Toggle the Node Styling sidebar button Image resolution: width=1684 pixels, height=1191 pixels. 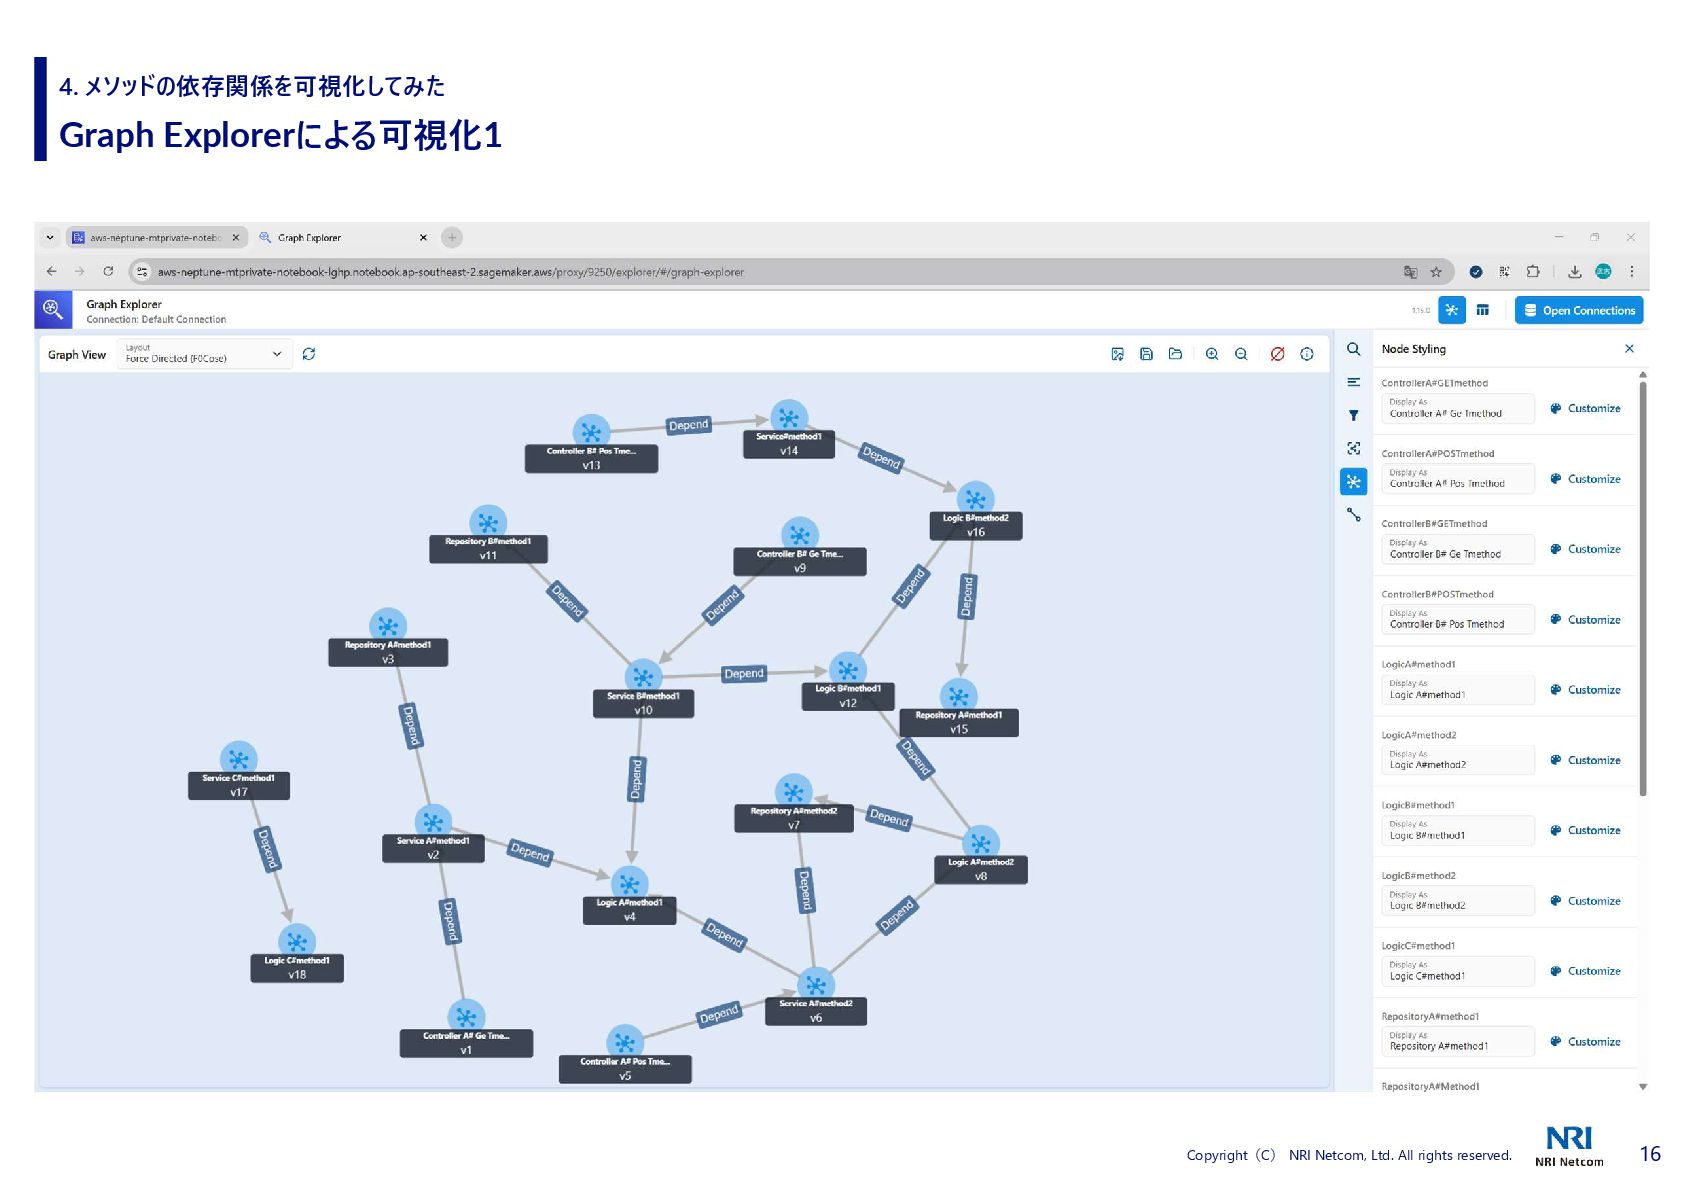tap(1353, 482)
